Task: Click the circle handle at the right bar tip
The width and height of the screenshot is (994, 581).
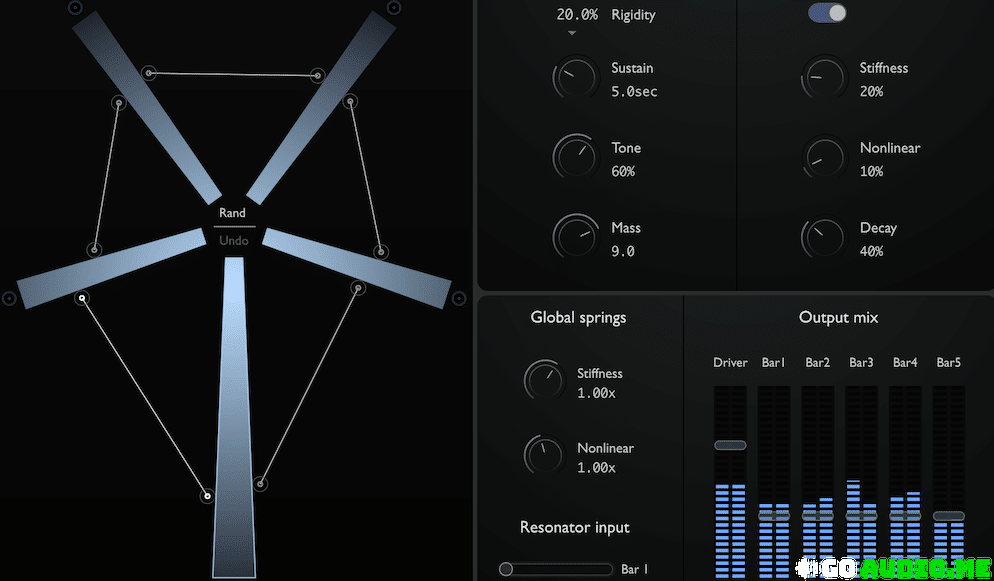Action: pyautogui.click(x=459, y=297)
